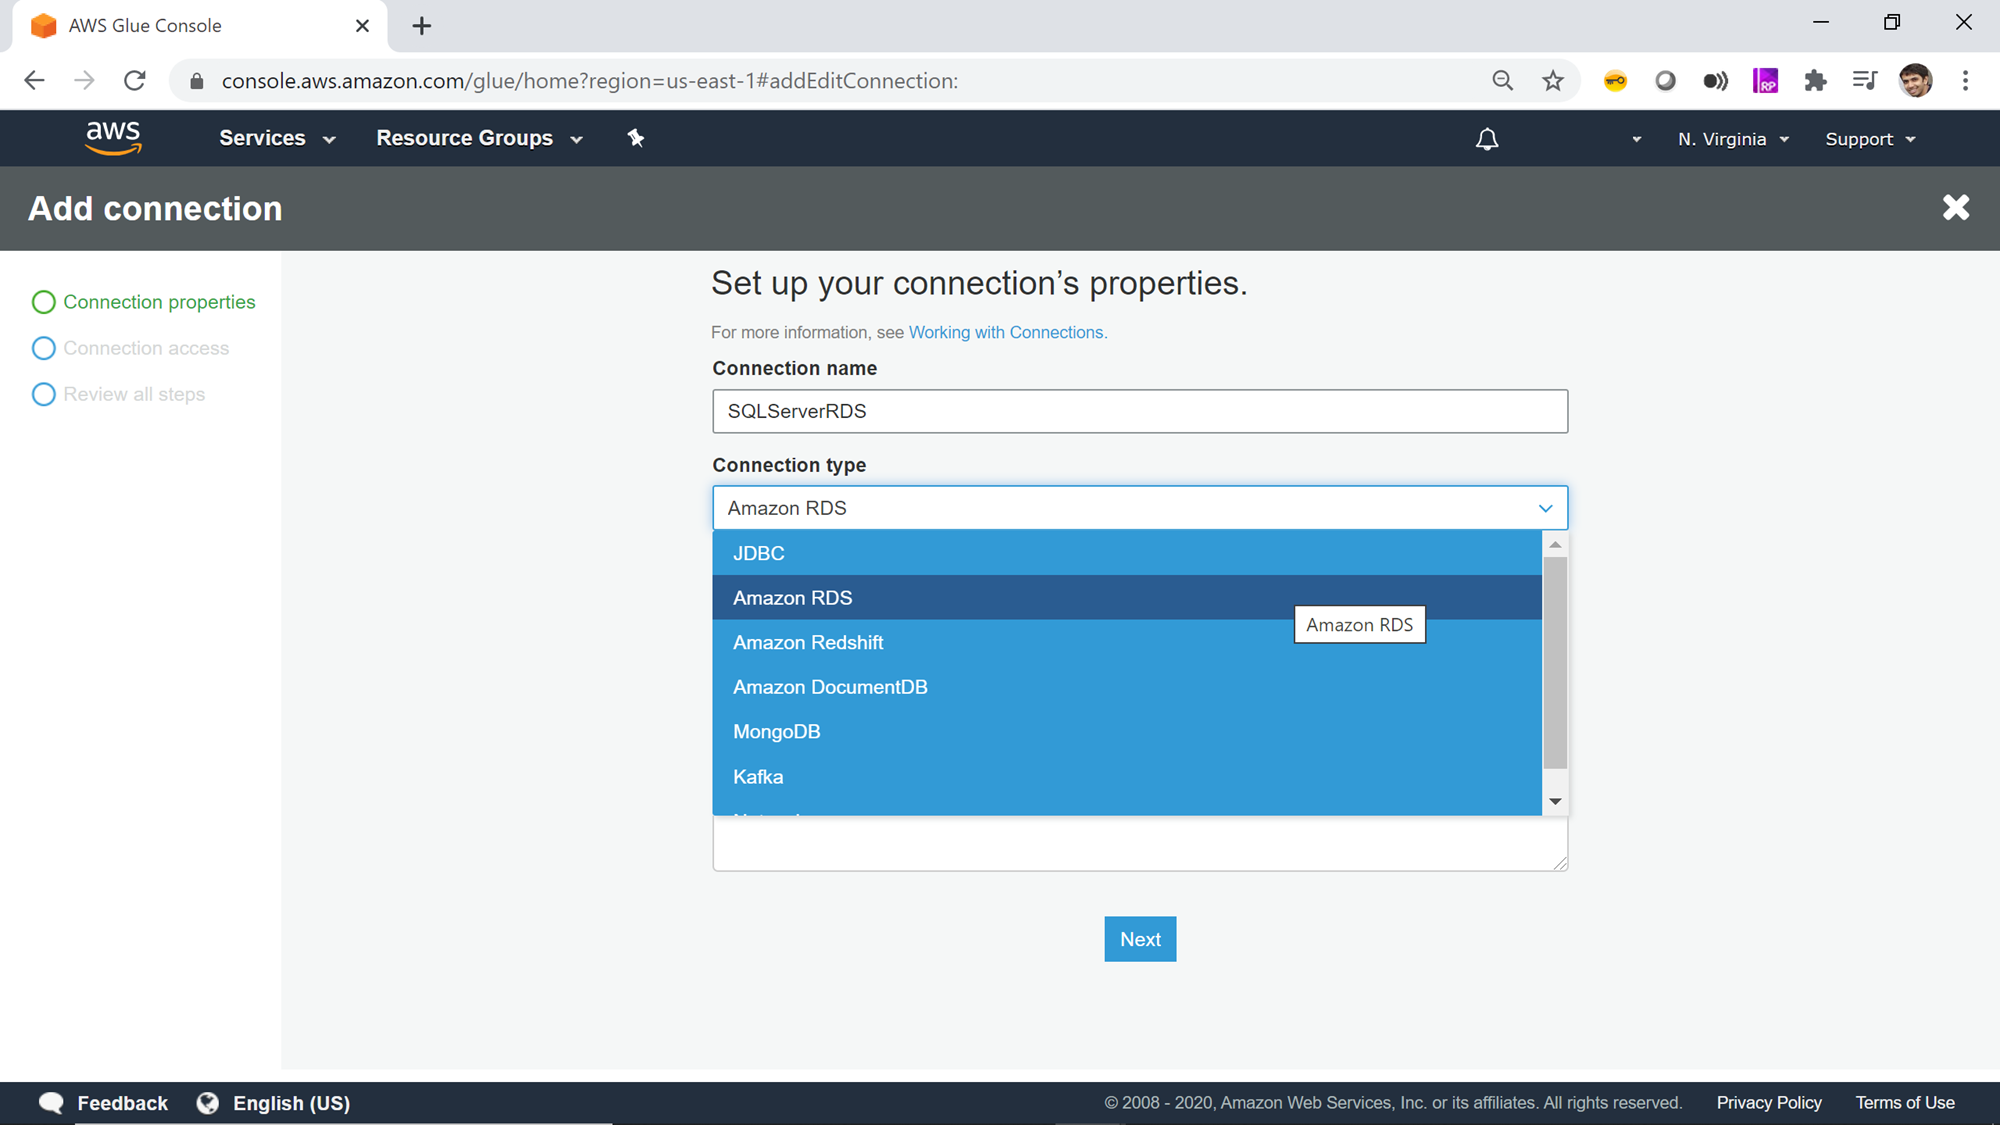The width and height of the screenshot is (2000, 1125).
Task: Click the globe language icon in footer
Action: tap(208, 1103)
